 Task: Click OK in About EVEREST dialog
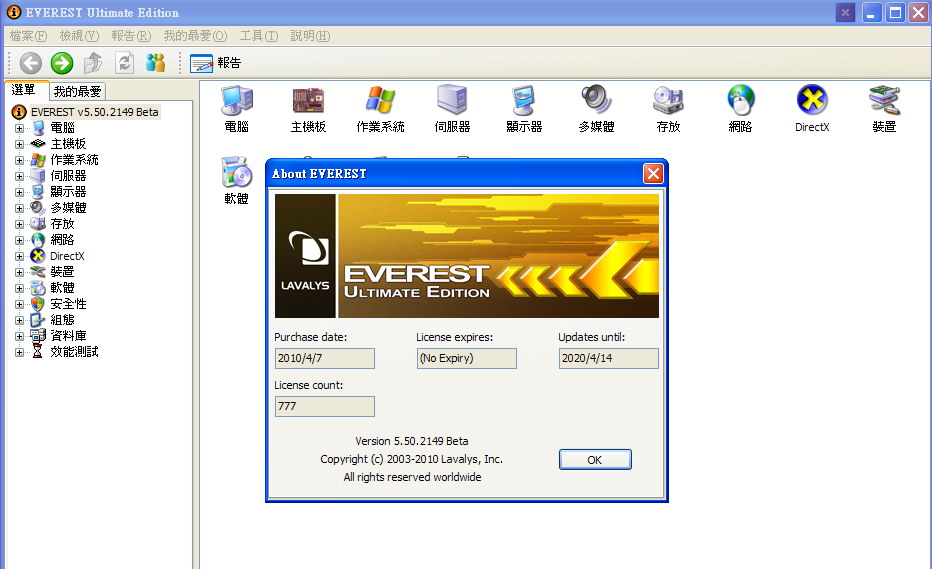click(x=595, y=460)
